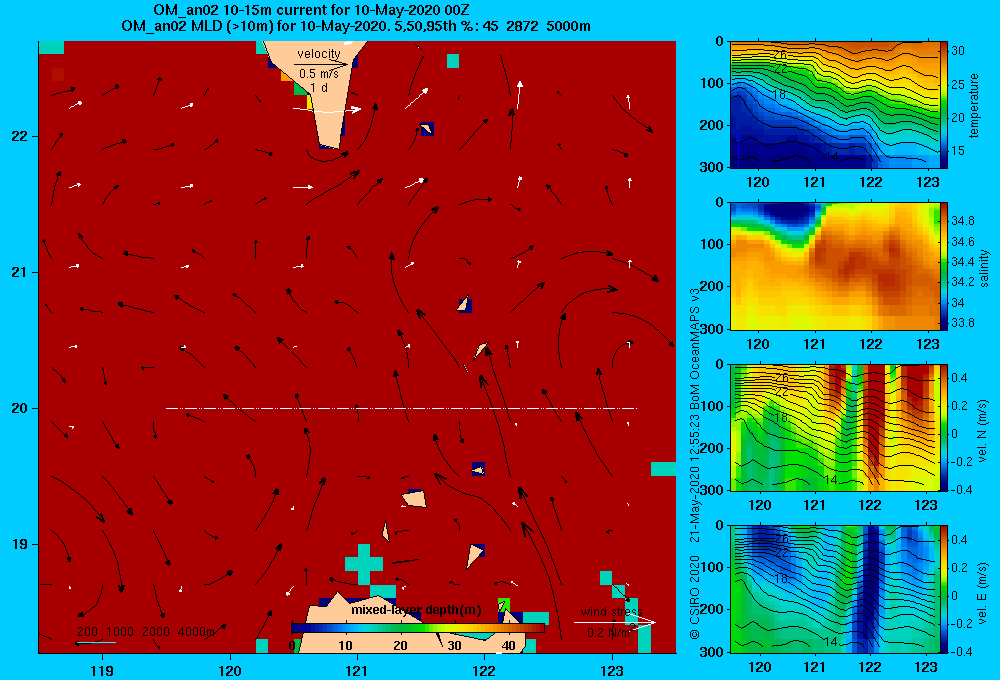Click latitude label "20" on main map axis

(20, 408)
